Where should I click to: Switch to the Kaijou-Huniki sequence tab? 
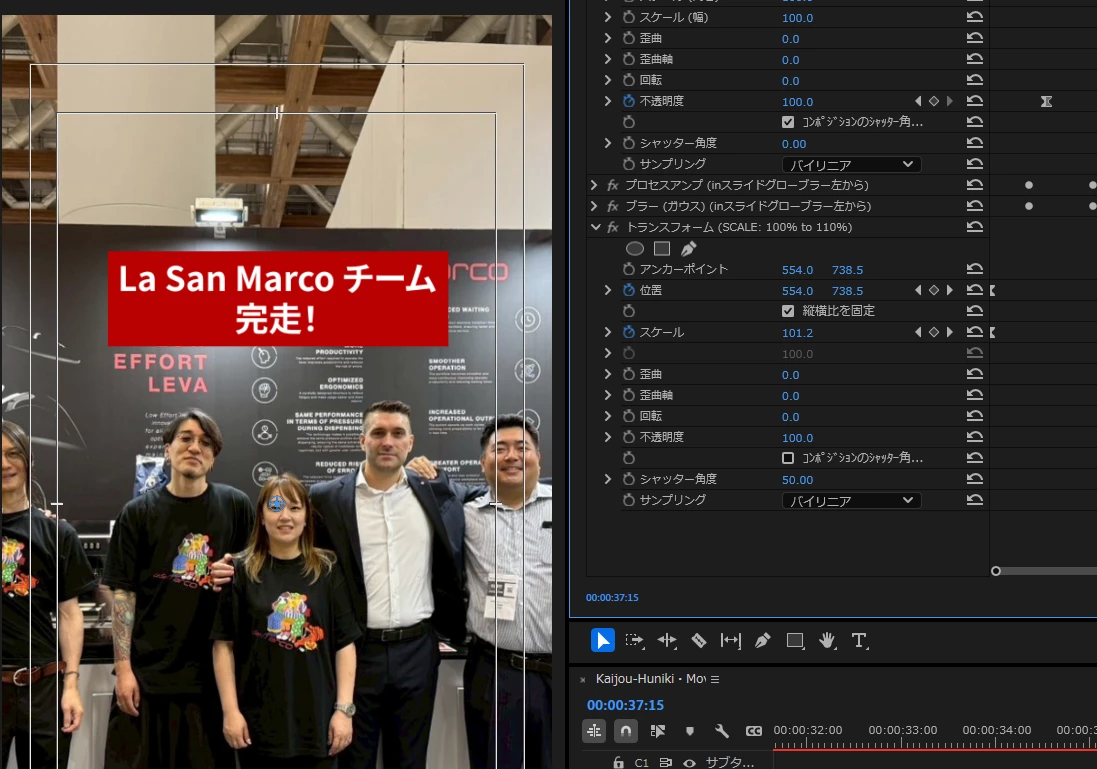pyautogui.click(x=651, y=679)
